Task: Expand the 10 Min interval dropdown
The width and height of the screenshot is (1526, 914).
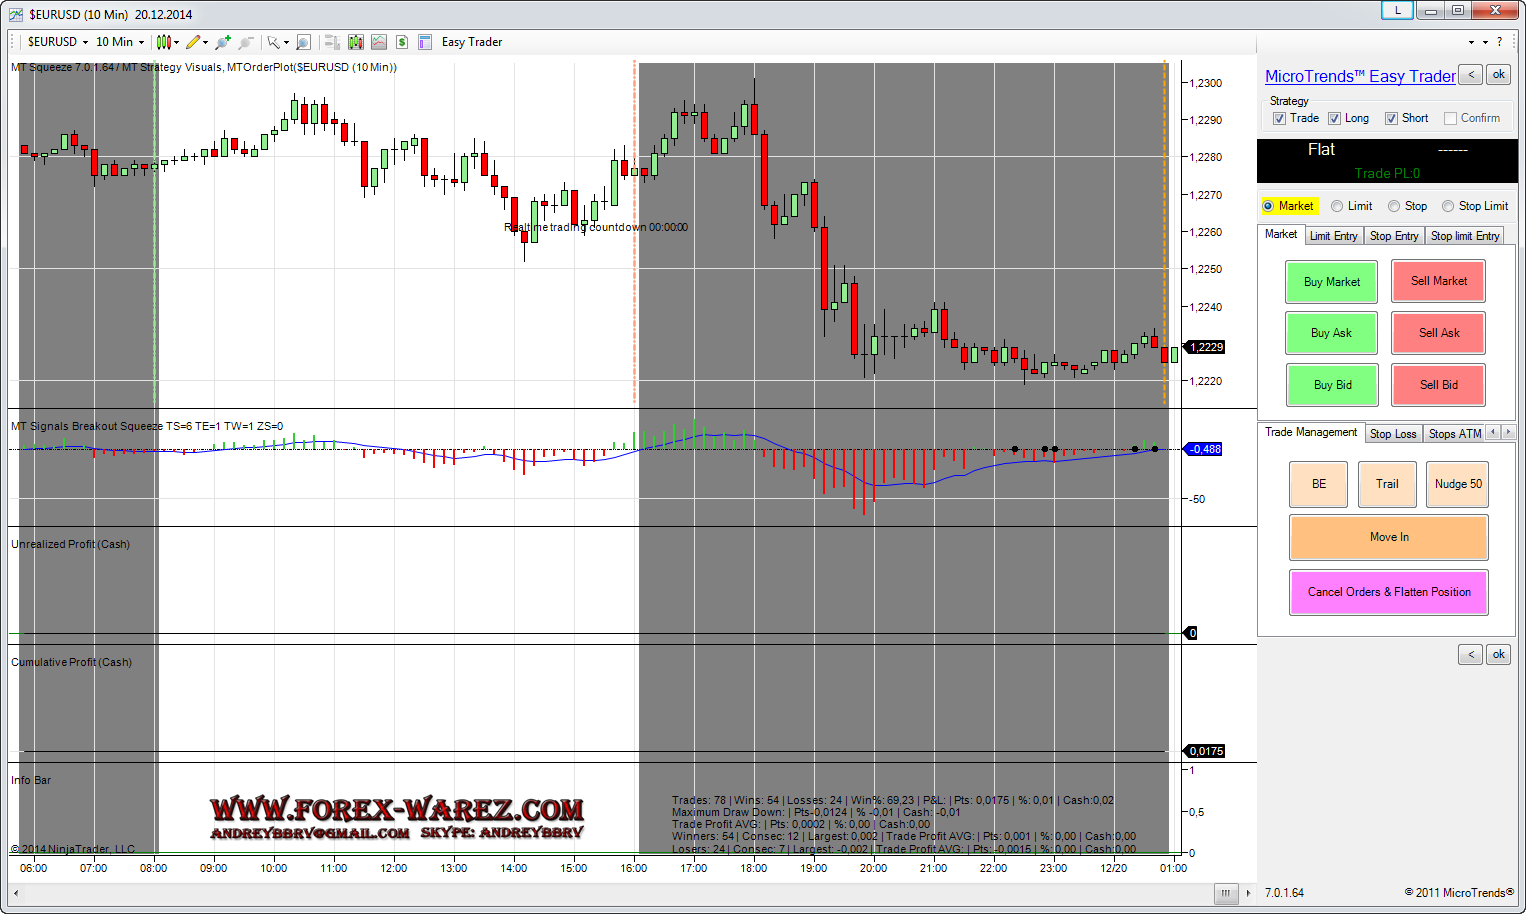Action: [x=120, y=42]
